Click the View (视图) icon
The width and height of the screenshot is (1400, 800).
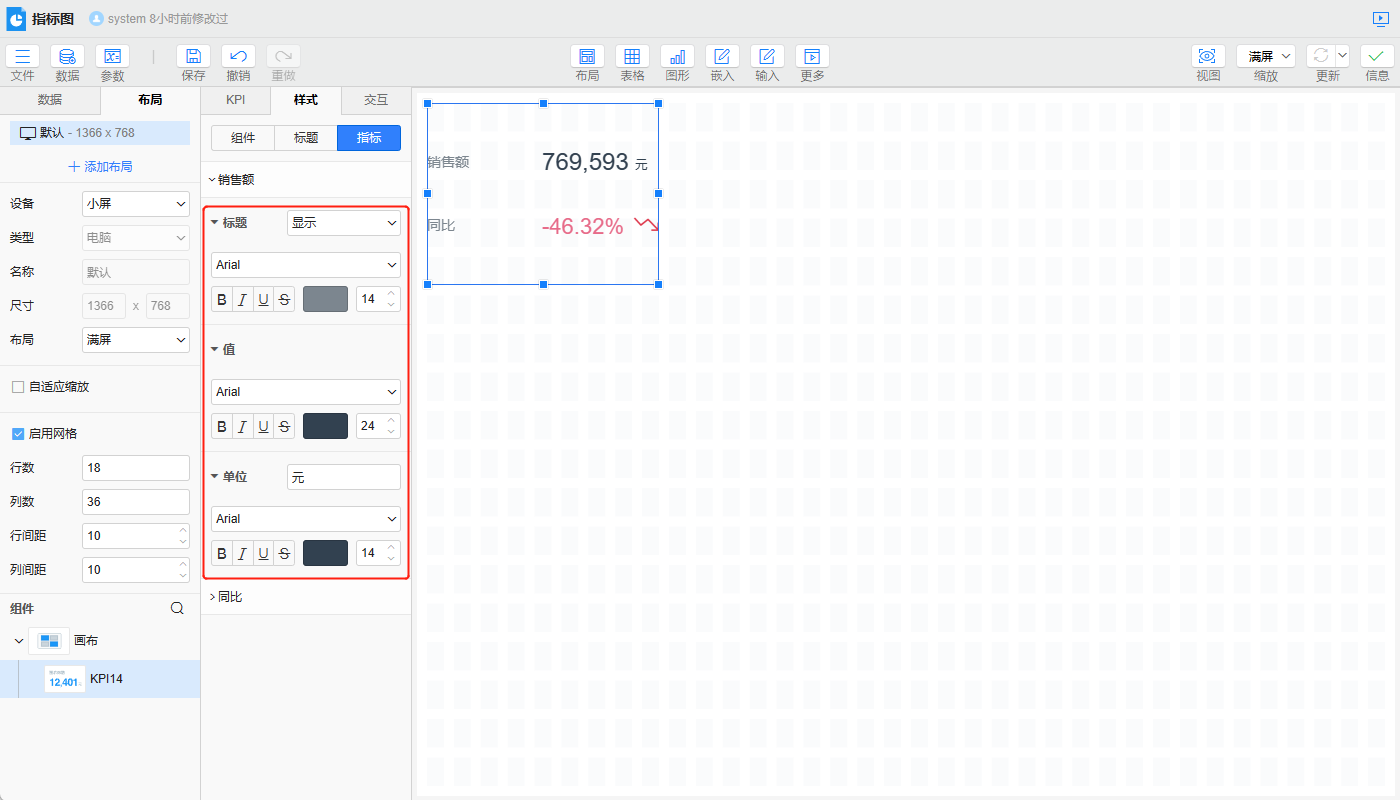[1208, 57]
